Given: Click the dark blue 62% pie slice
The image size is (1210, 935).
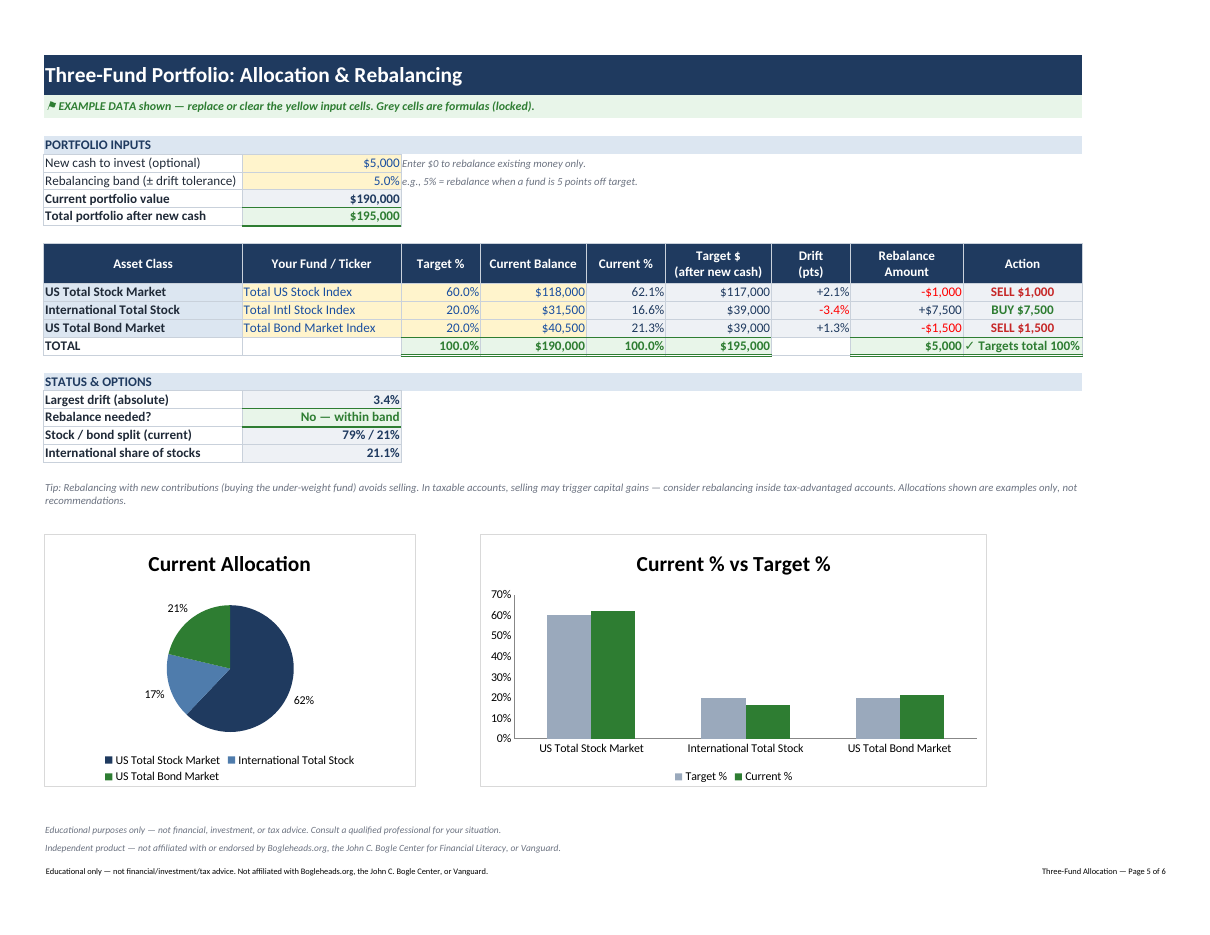Looking at the screenshot, I should [255, 675].
